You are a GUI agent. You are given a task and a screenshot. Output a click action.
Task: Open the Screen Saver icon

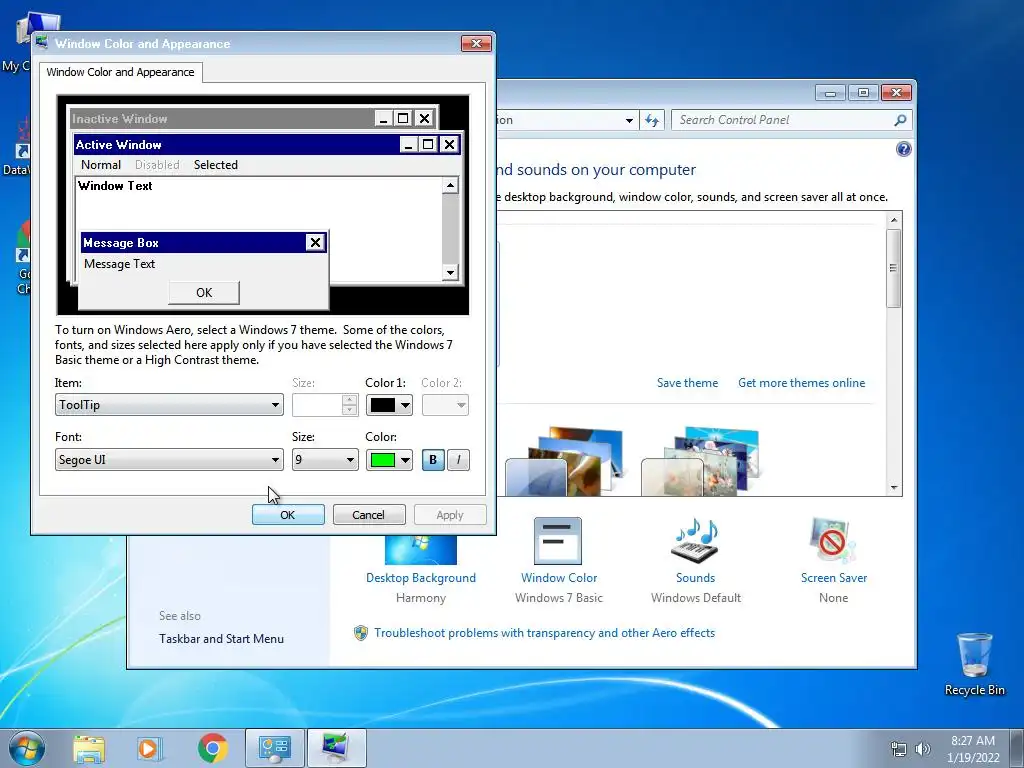pos(833,541)
